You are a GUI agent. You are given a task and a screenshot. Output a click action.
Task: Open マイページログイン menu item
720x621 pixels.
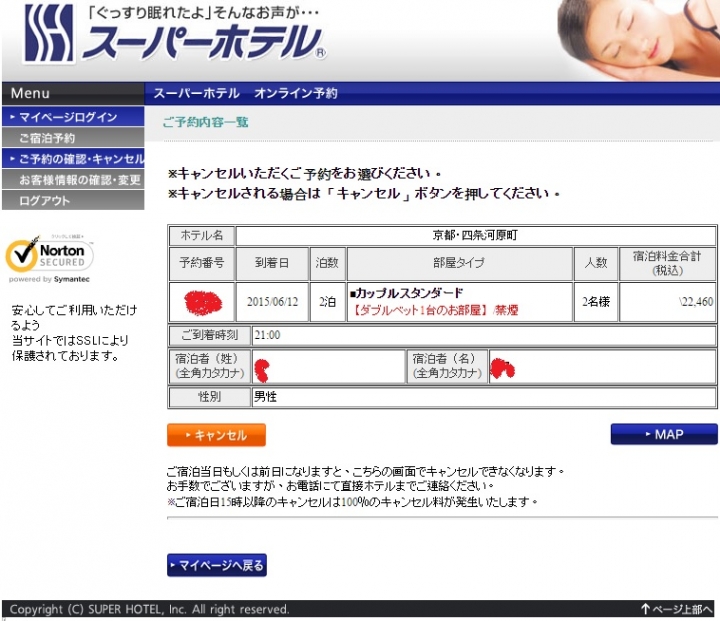click(x=73, y=117)
